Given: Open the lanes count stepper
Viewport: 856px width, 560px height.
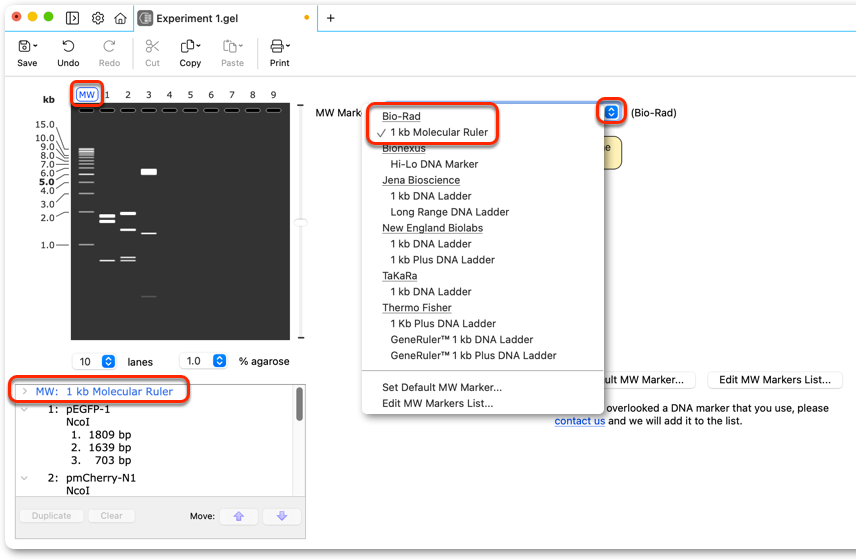Looking at the screenshot, I should coord(109,361).
